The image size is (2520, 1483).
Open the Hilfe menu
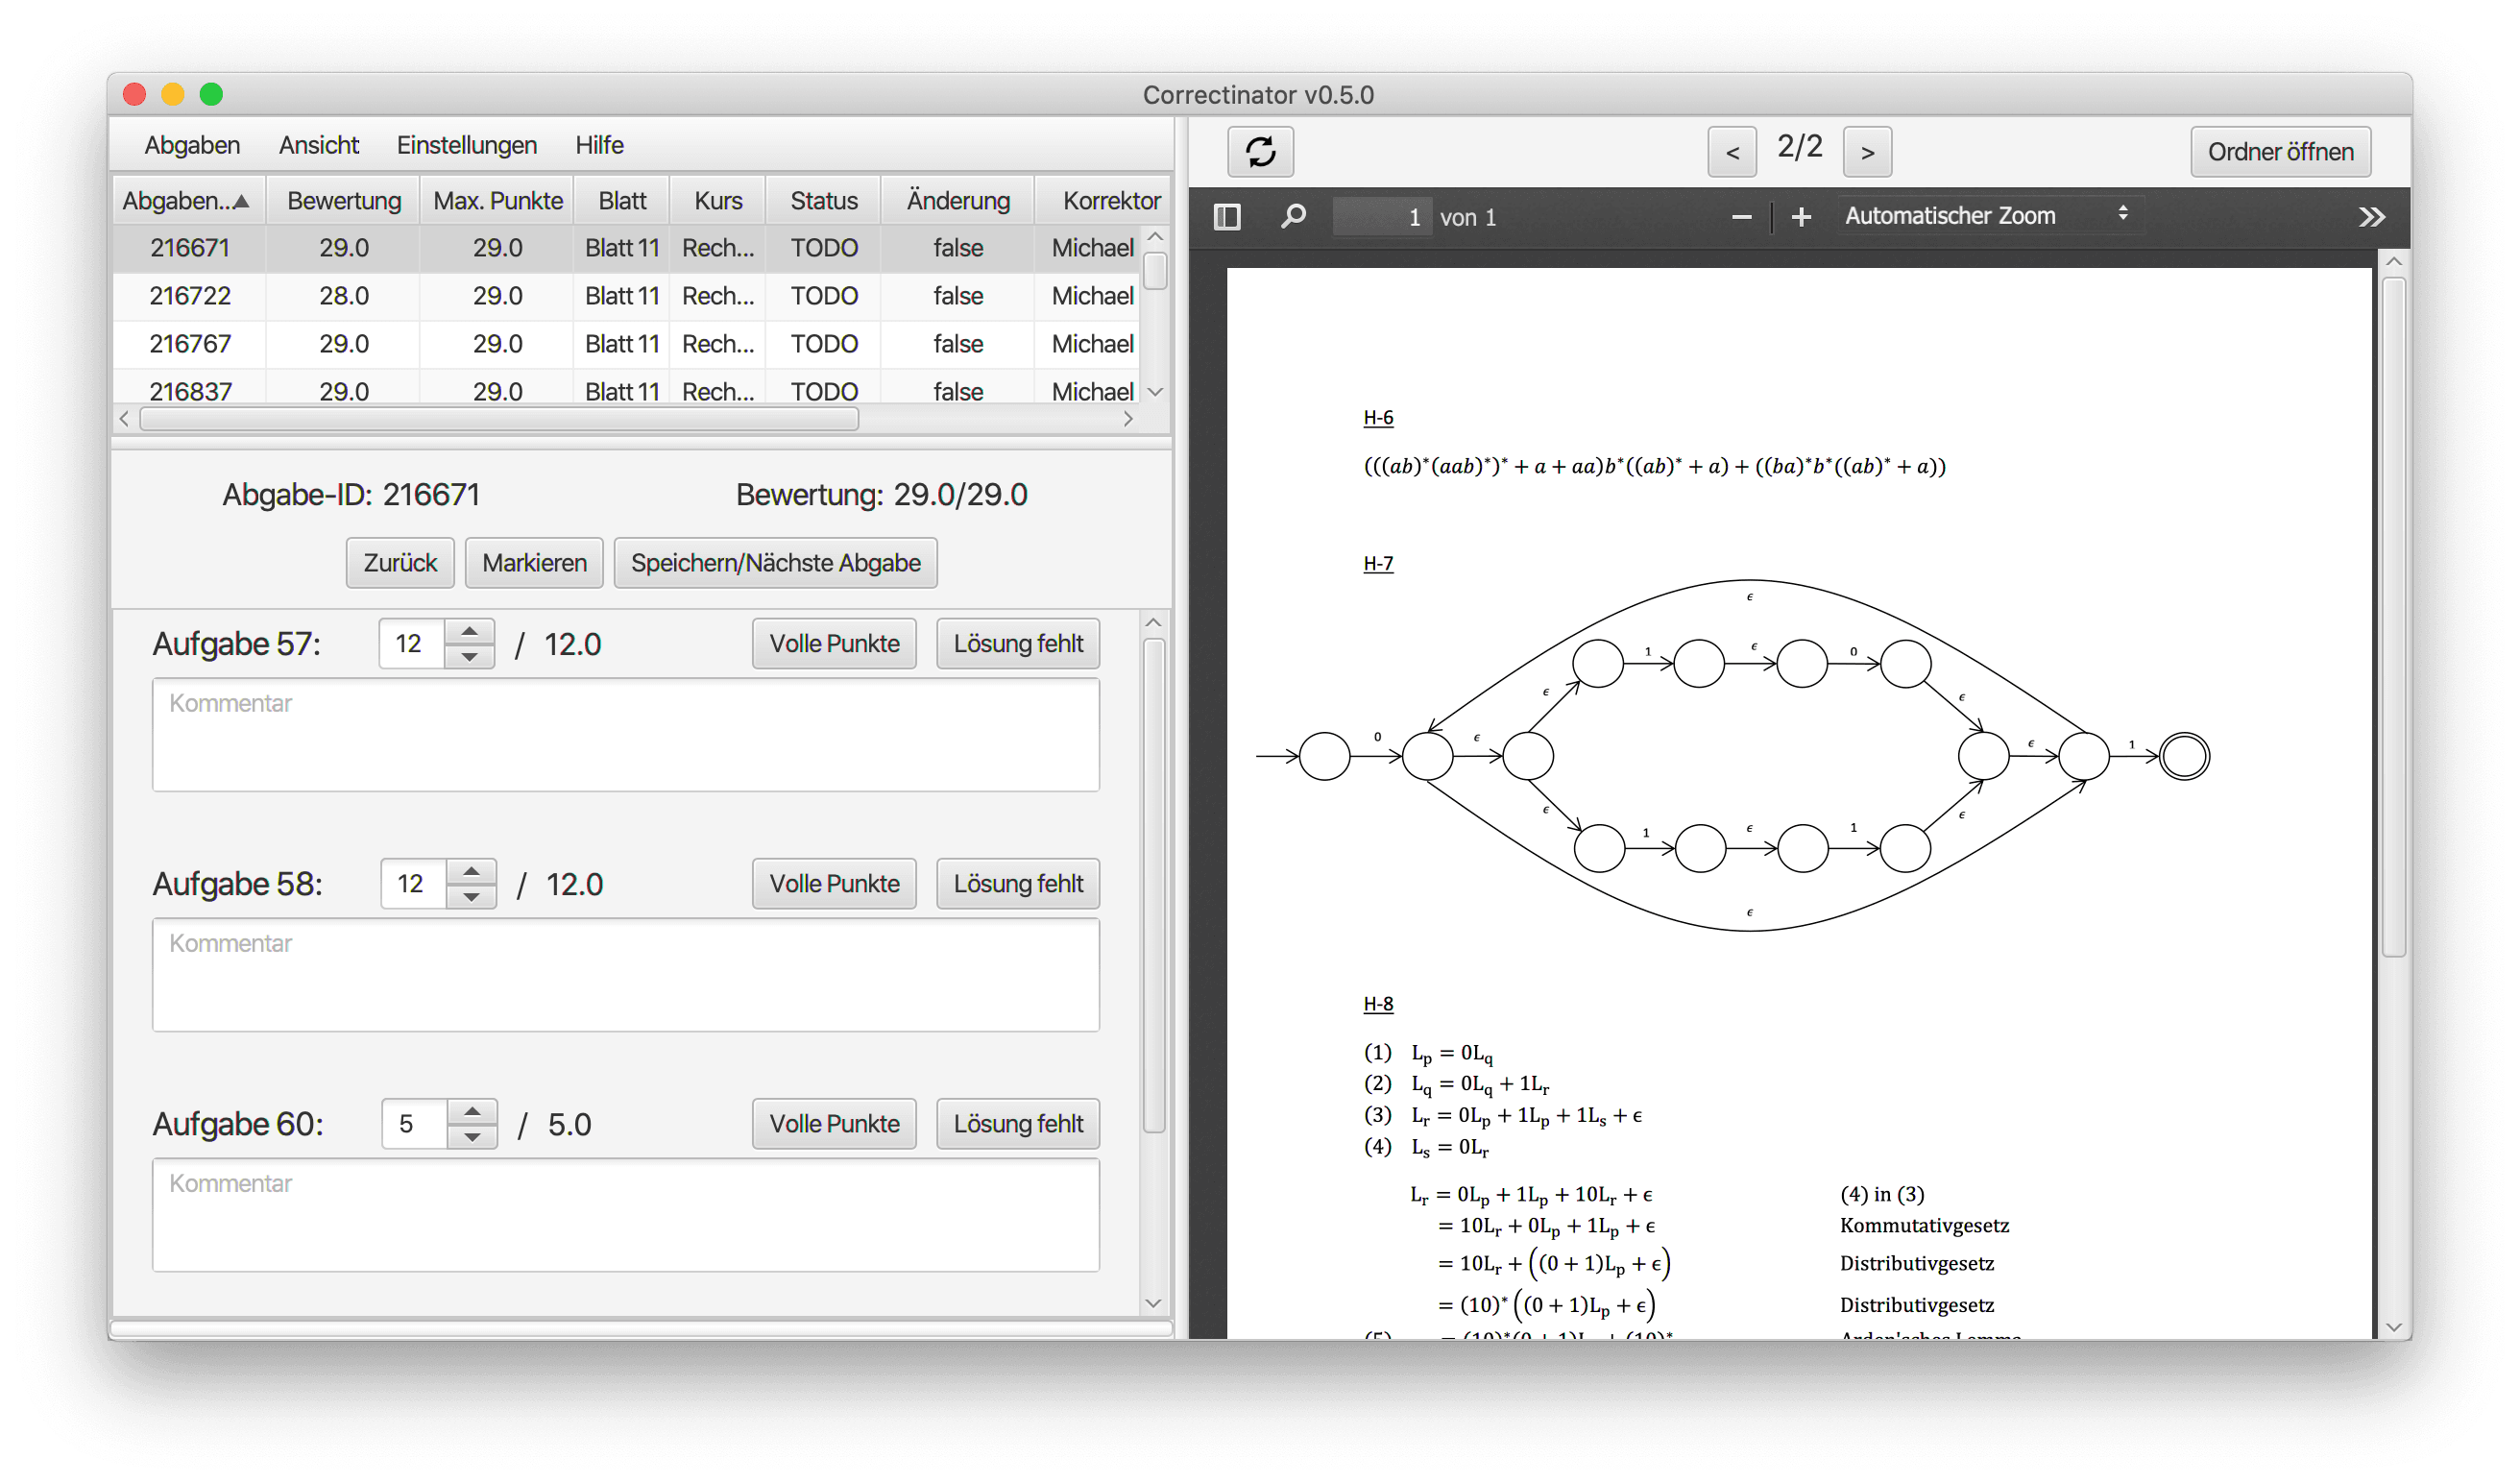point(599,145)
